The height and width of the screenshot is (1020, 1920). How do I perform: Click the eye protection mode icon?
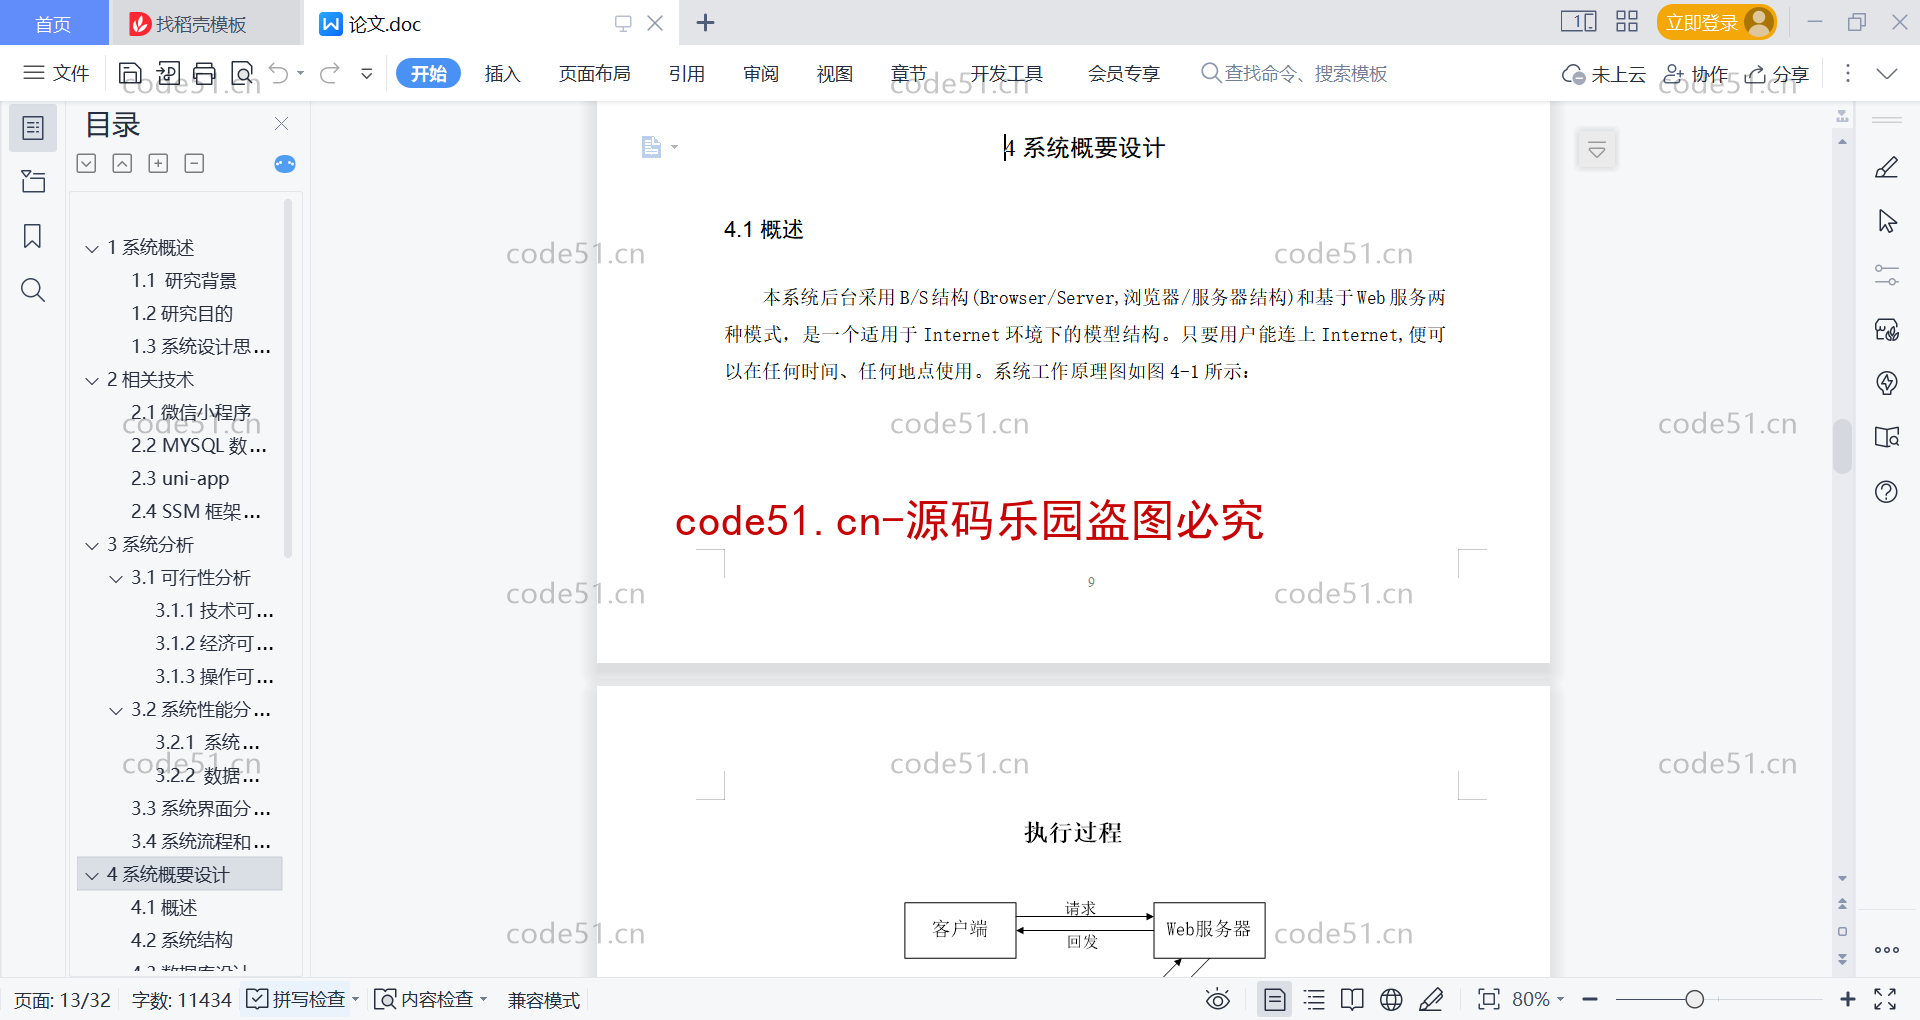click(1218, 999)
